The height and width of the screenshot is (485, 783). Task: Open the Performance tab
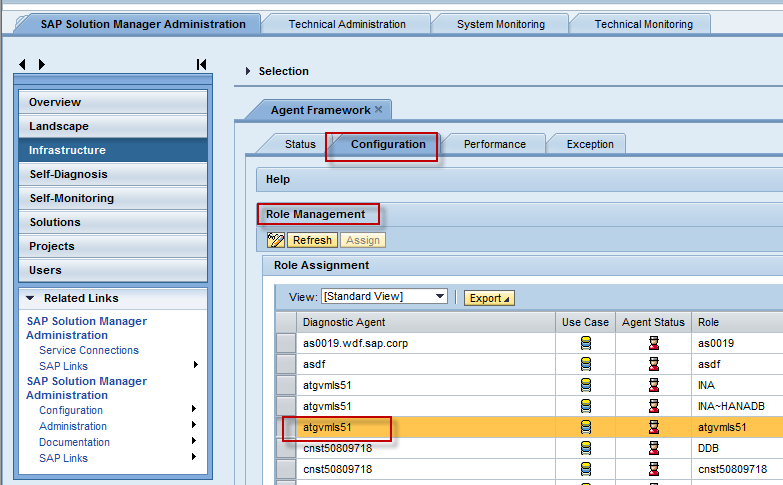[495, 144]
